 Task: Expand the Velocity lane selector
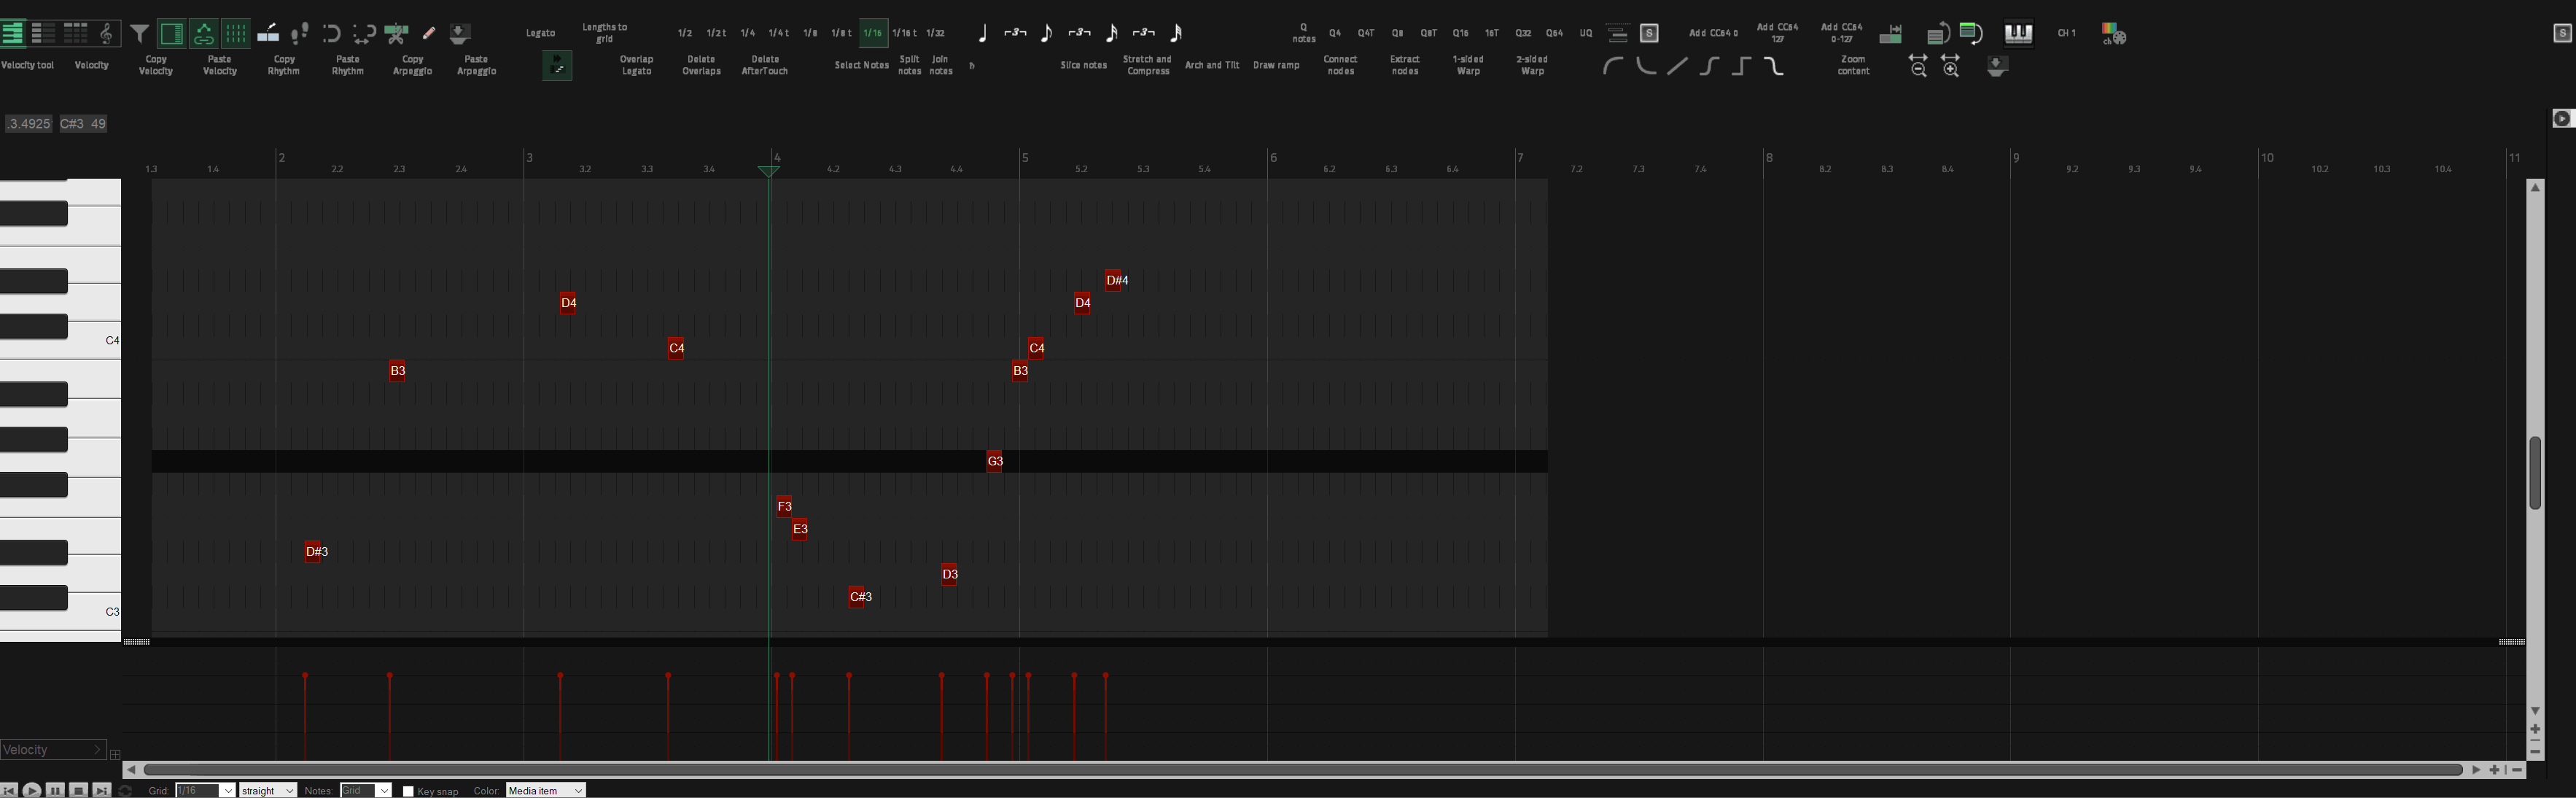tap(53, 750)
